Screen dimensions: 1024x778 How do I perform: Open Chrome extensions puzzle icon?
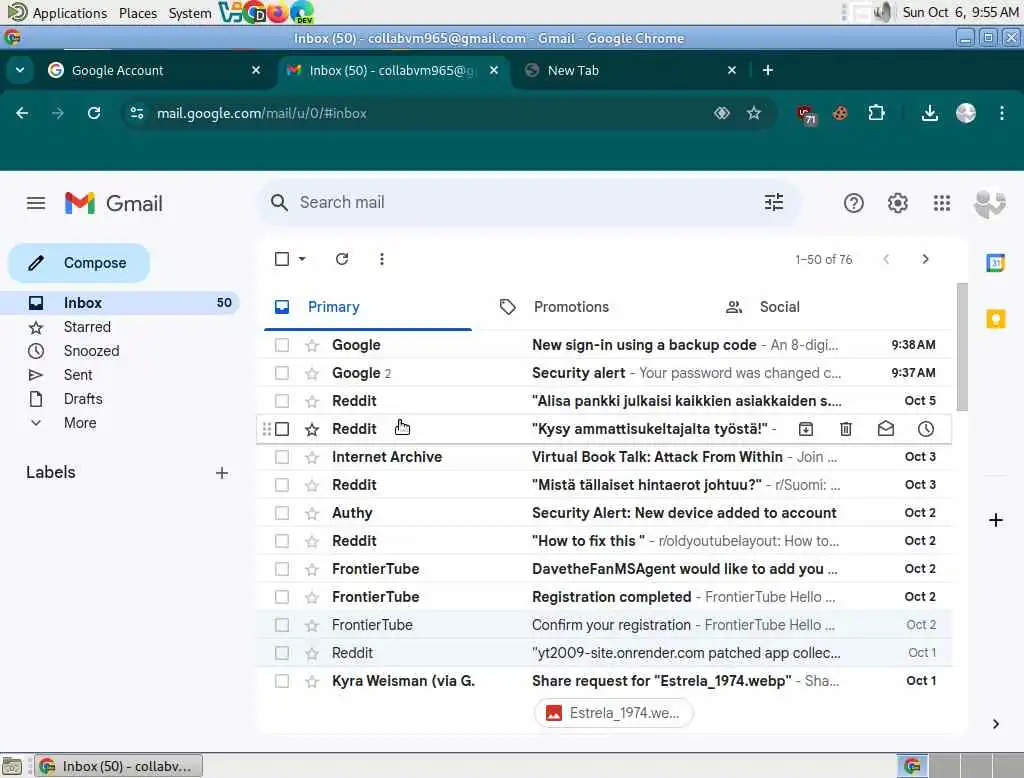(x=876, y=113)
